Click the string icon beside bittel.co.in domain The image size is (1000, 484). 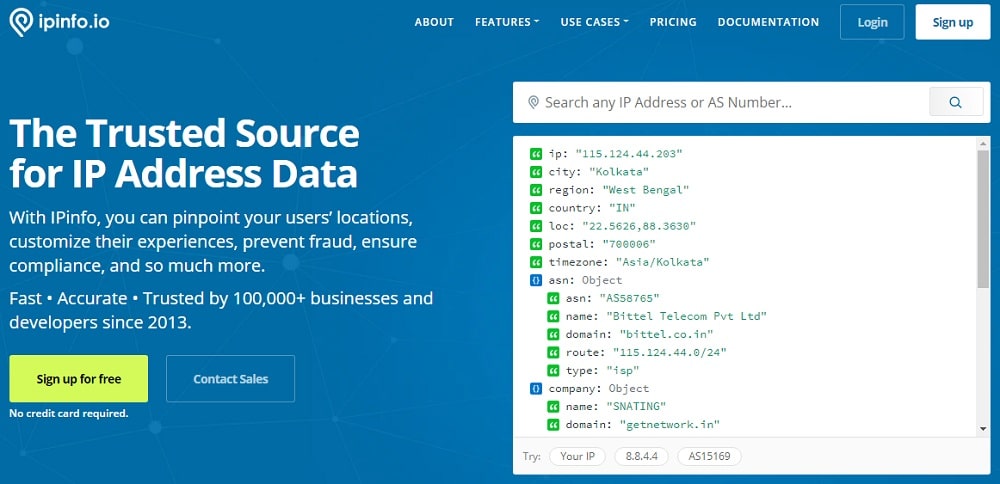(553, 334)
